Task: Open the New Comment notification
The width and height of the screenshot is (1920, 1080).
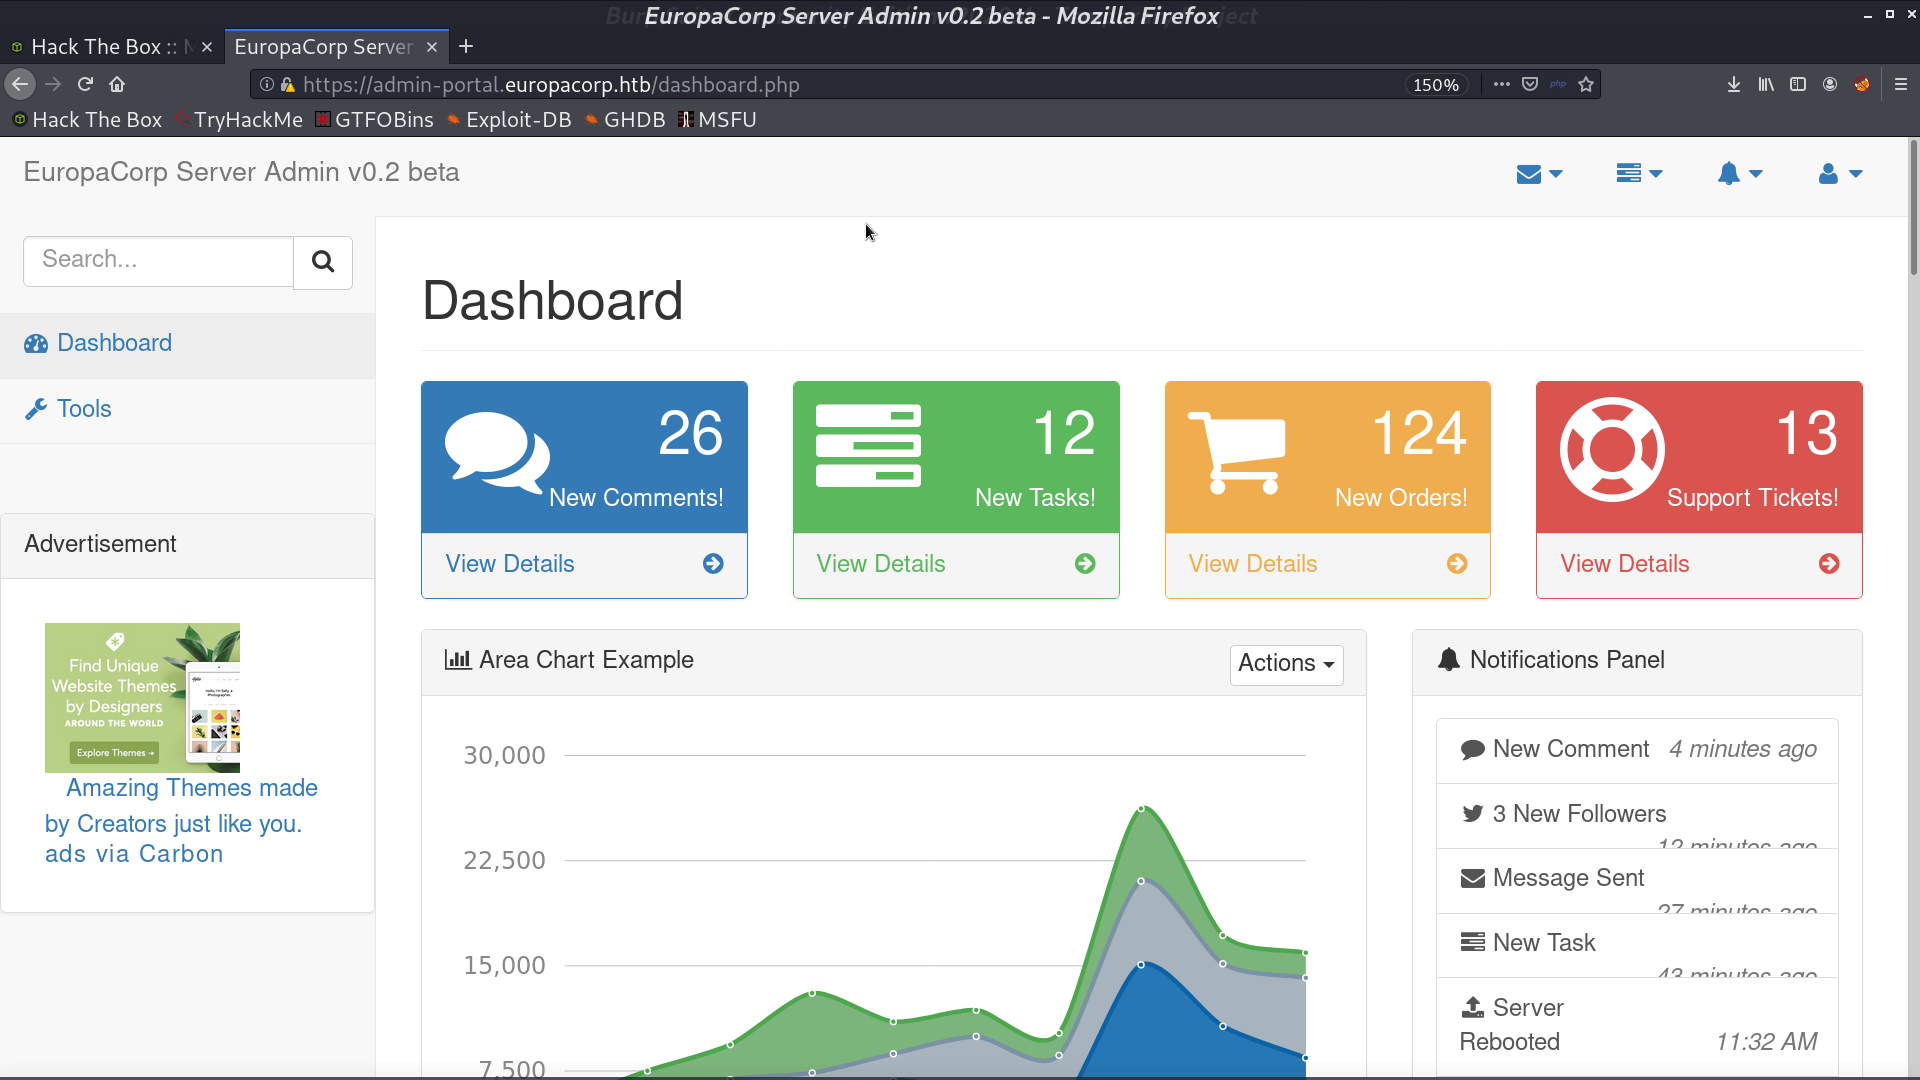Action: (x=1637, y=750)
